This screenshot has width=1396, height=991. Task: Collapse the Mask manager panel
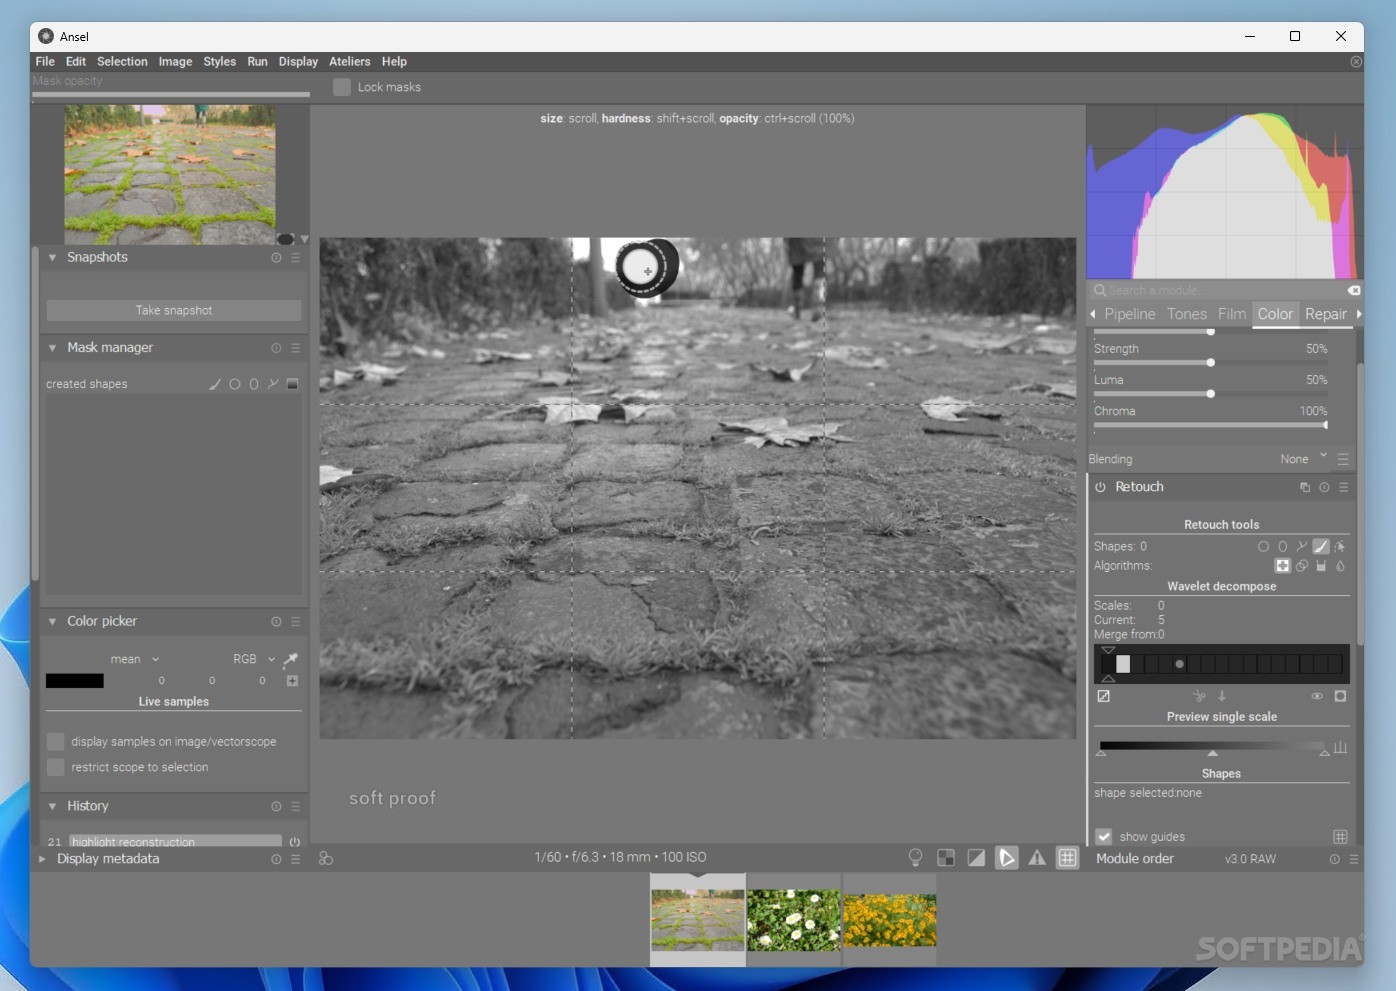coord(52,348)
